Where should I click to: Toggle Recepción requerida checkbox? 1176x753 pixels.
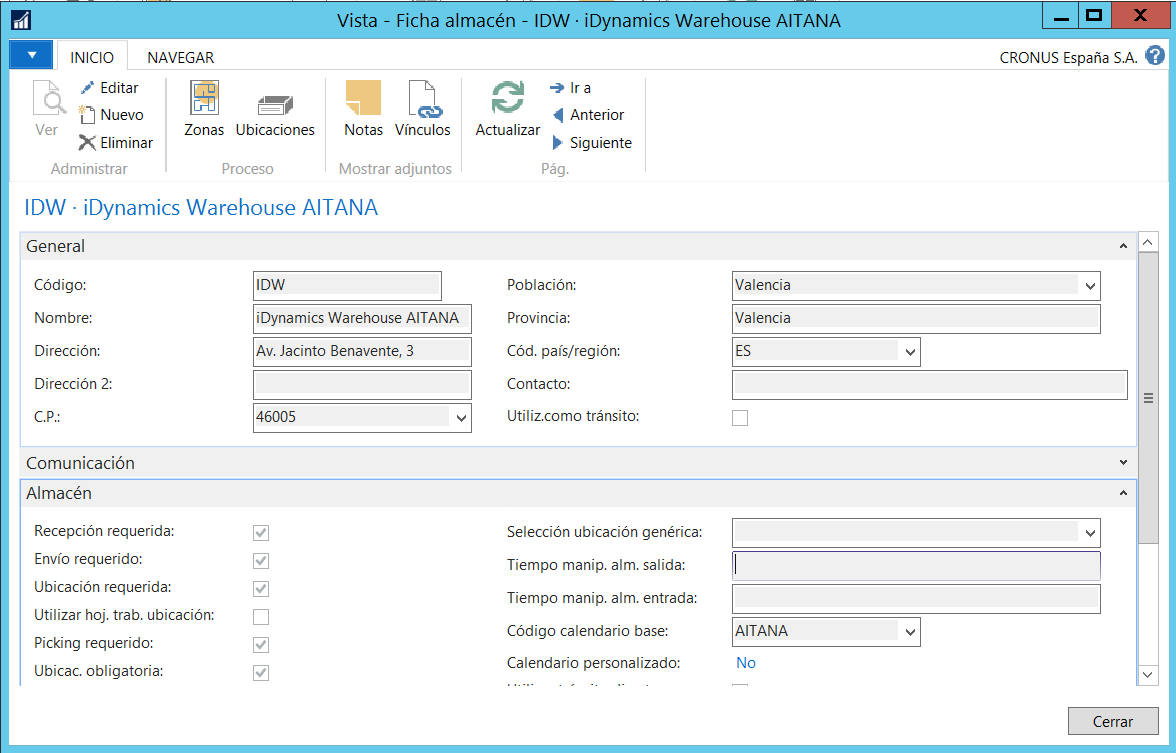261,532
